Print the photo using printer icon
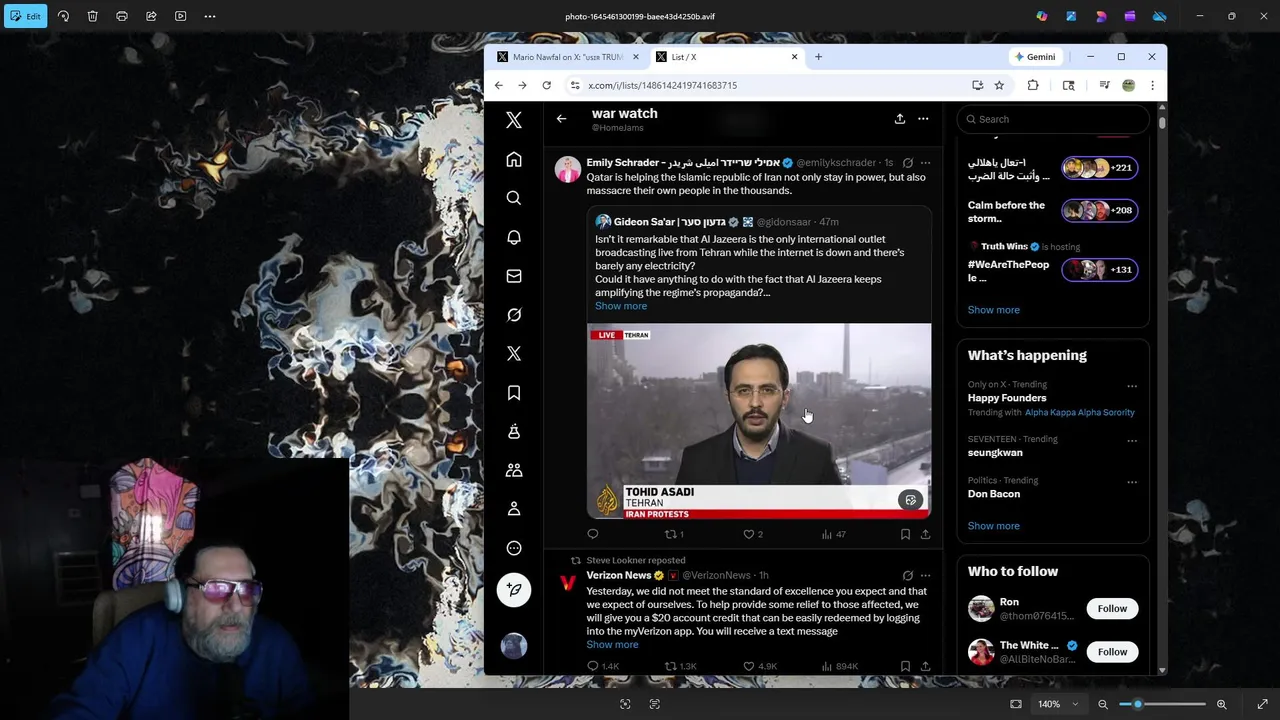The height and width of the screenshot is (720, 1280). (x=122, y=16)
